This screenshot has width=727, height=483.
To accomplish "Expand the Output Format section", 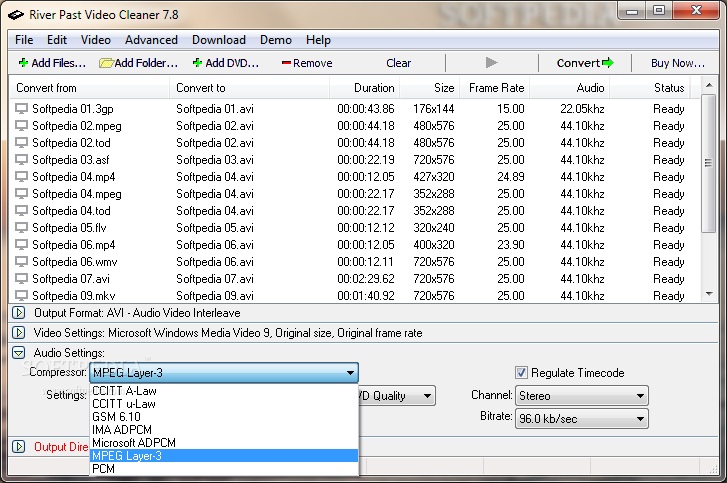I will [x=19, y=313].
